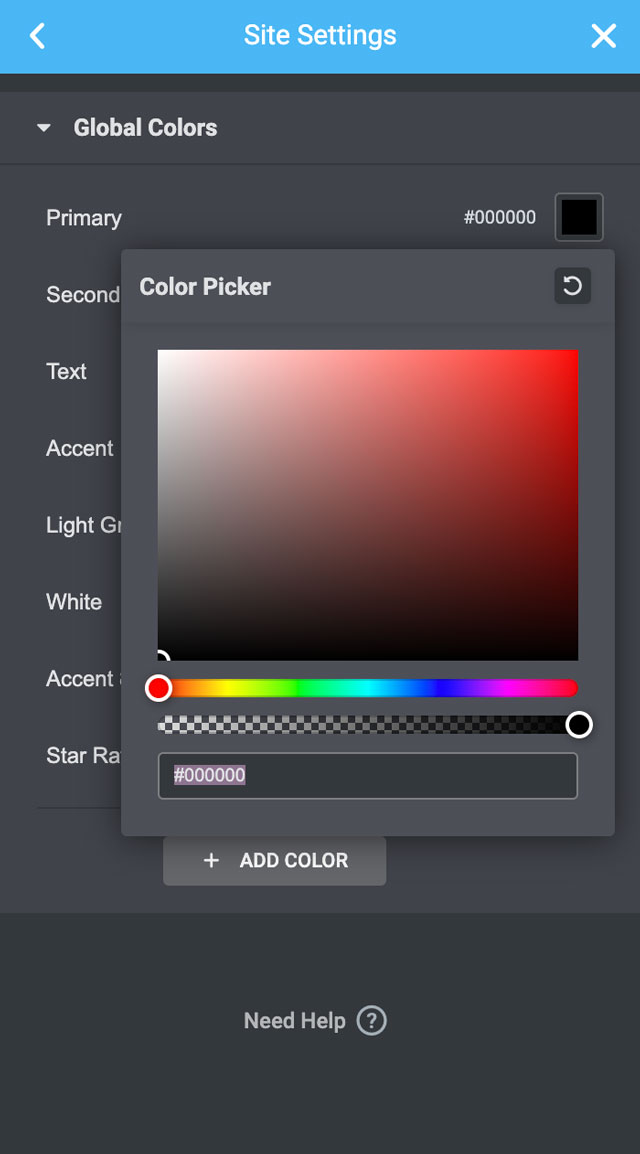Select the Text global color row

pos(67,371)
